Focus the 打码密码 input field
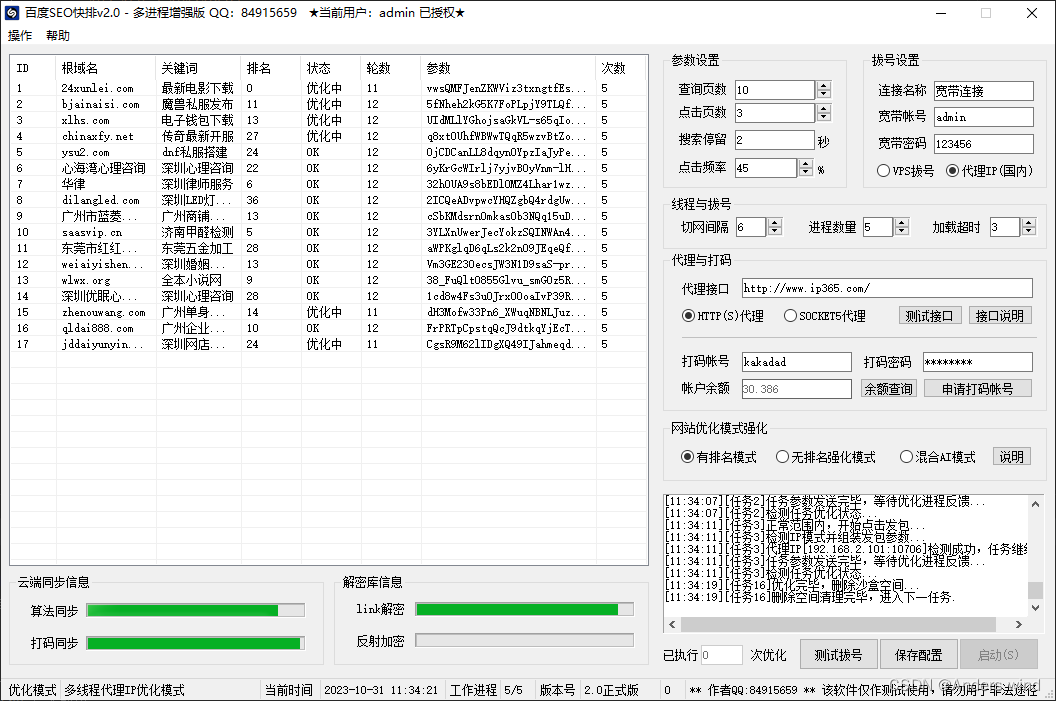The width and height of the screenshot is (1056, 701). point(978,362)
